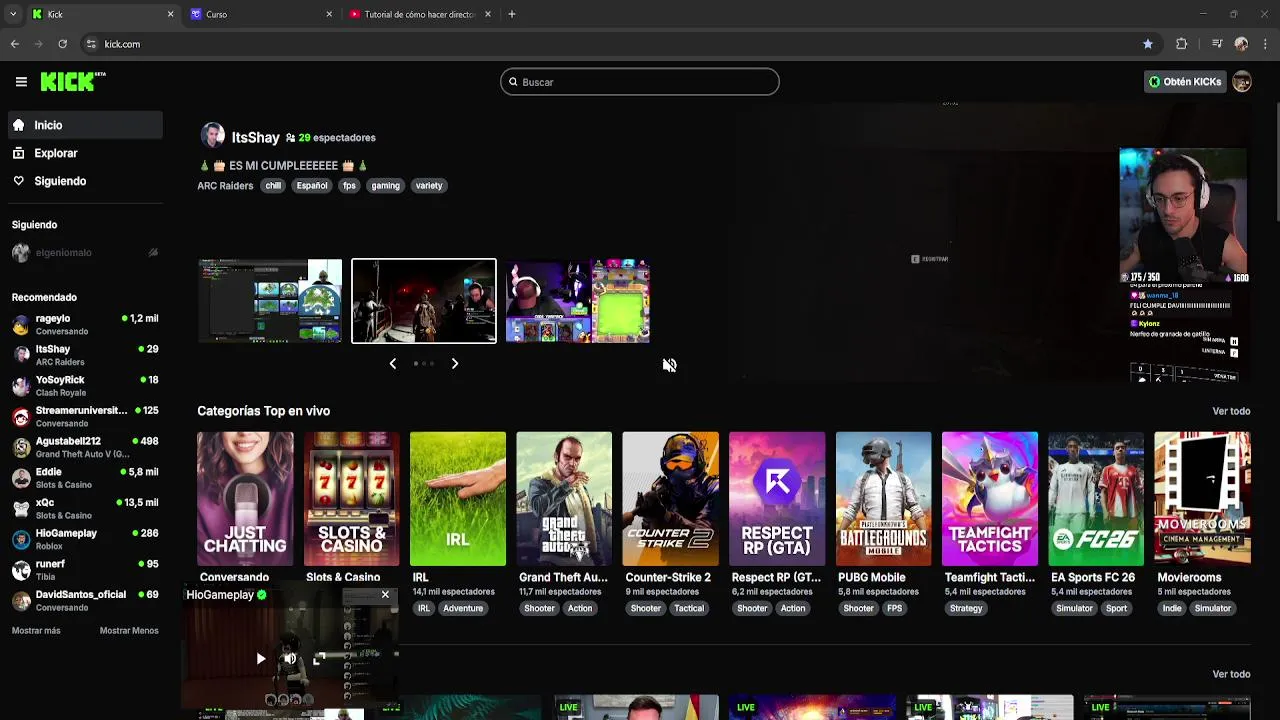Open Siguiendo in the sidebar
1280x720 pixels.
coord(85,181)
